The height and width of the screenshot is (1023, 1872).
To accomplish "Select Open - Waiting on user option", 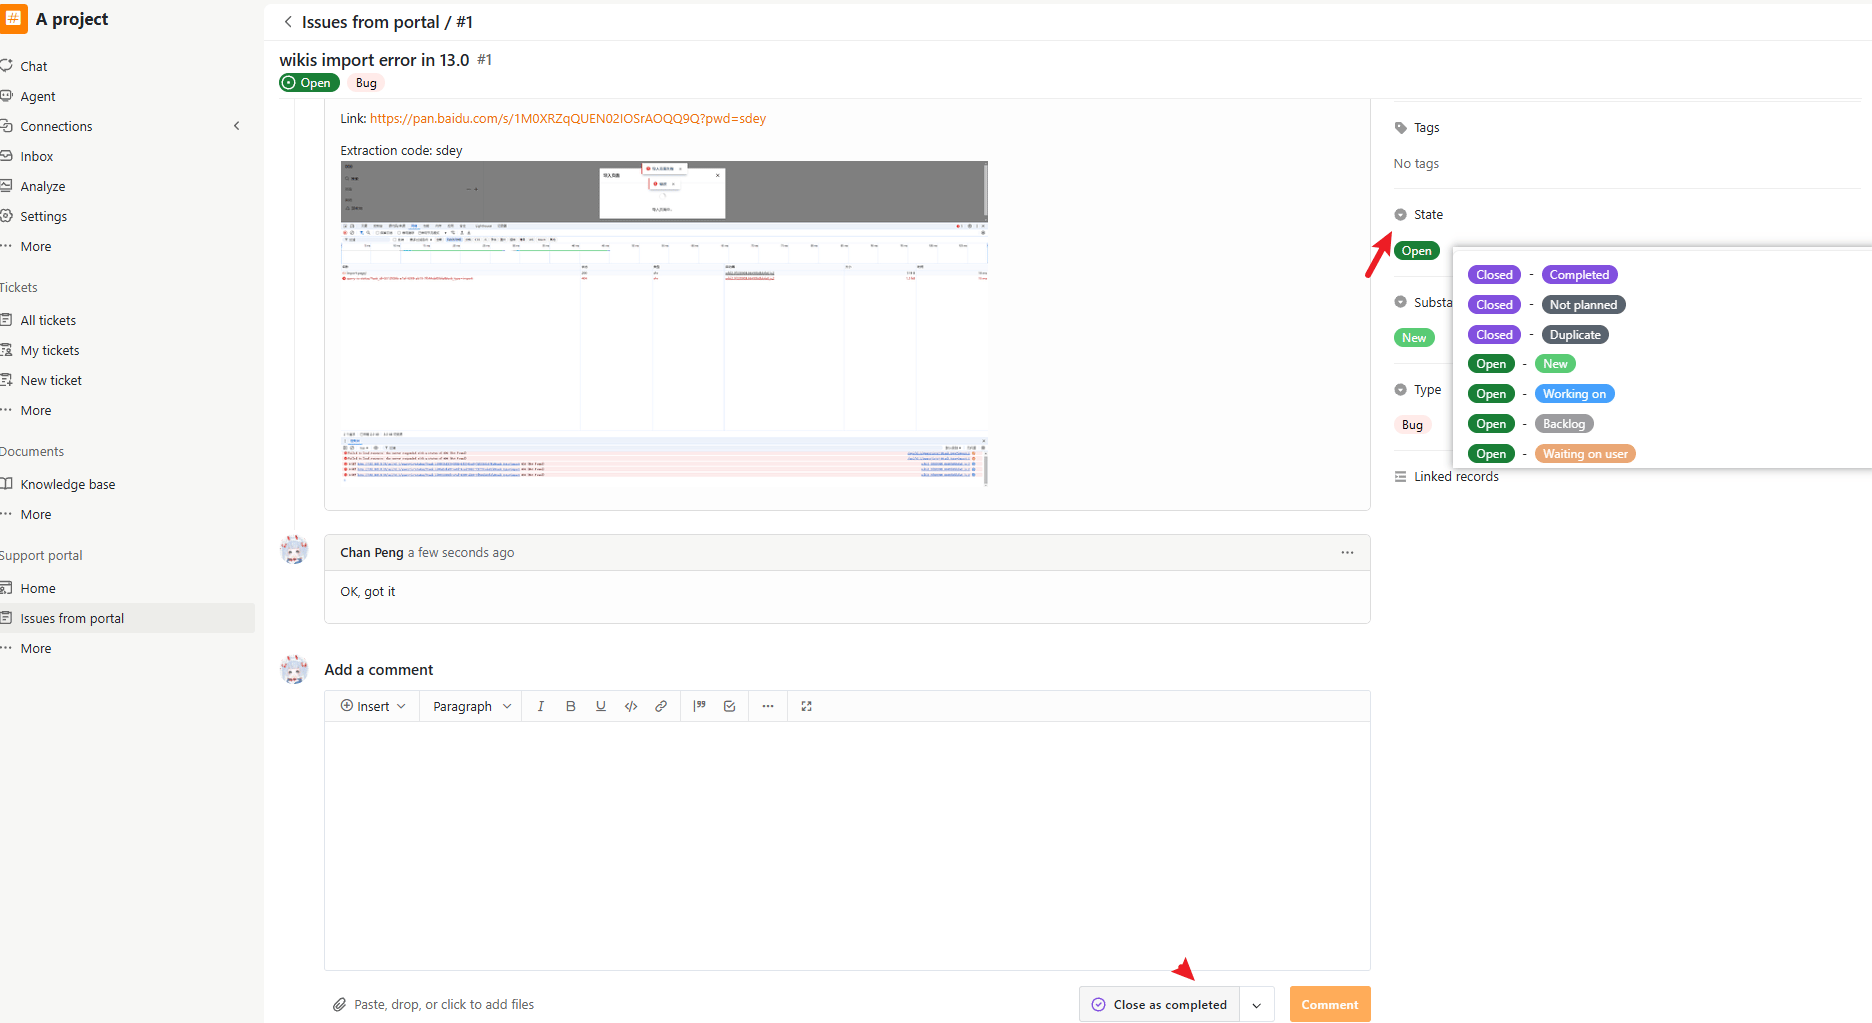I will pos(1552,454).
